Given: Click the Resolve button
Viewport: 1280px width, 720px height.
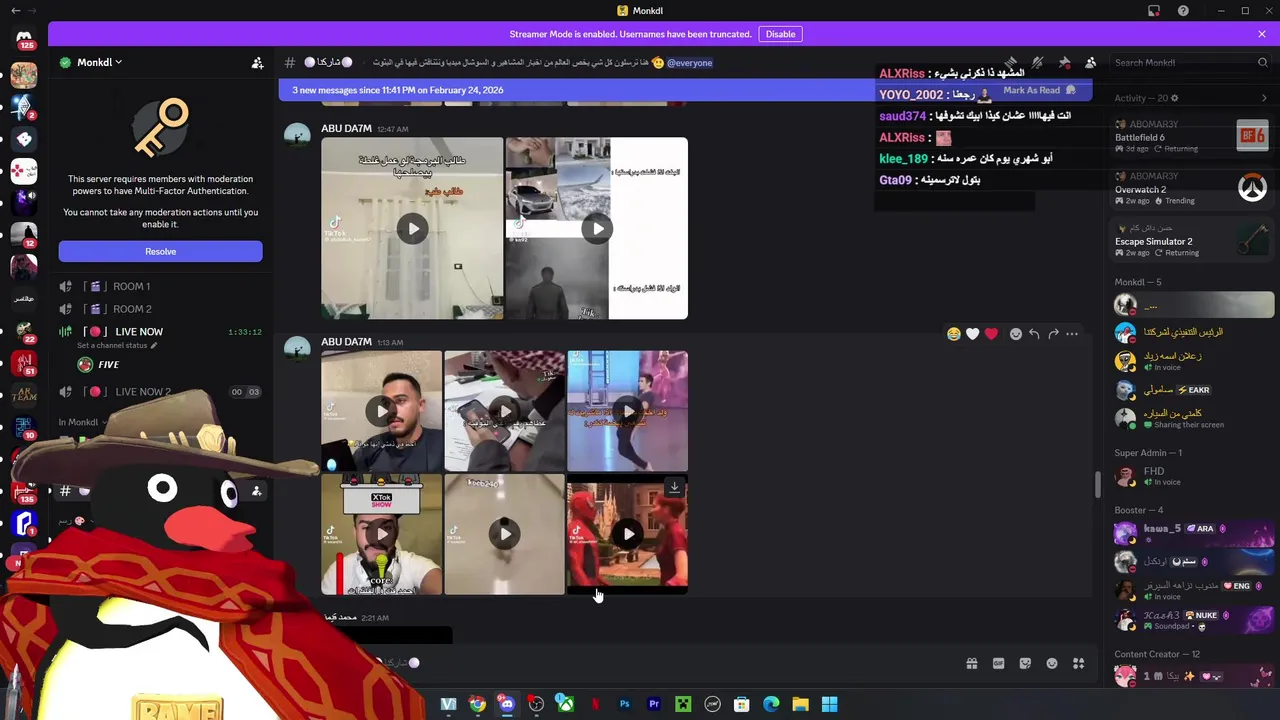Looking at the screenshot, I should click(x=160, y=251).
